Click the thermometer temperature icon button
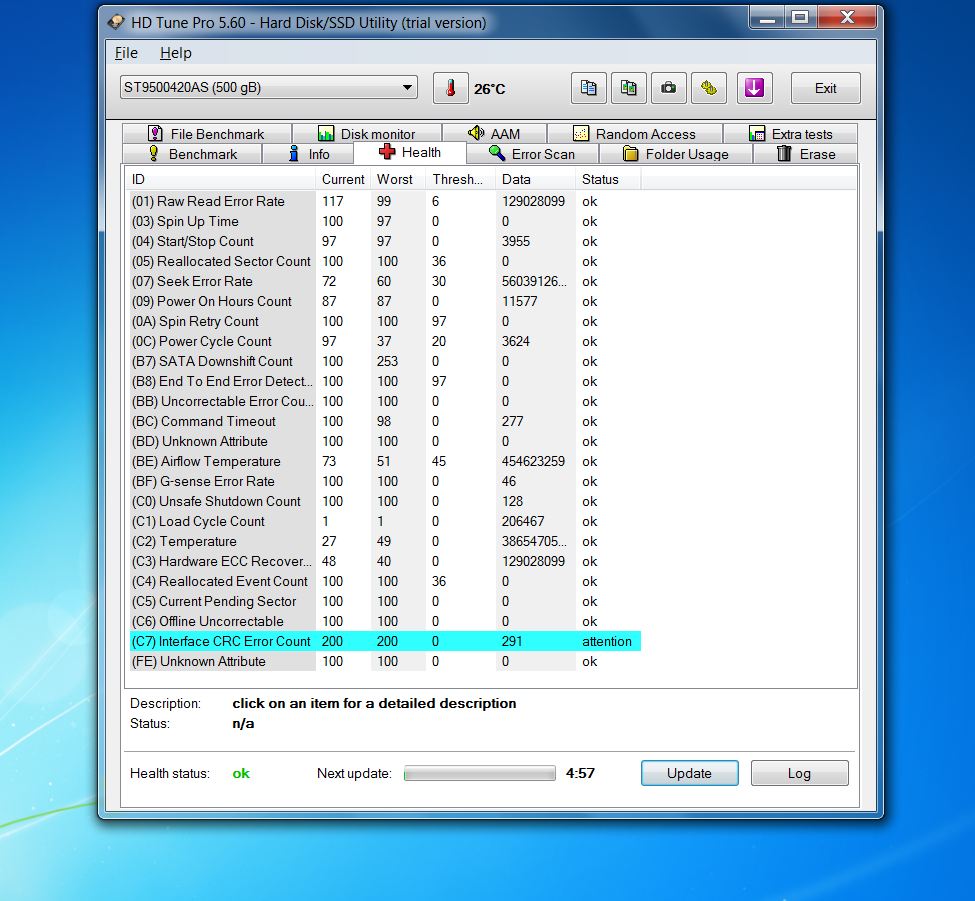975x901 pixels. click(x=450, y=88)
